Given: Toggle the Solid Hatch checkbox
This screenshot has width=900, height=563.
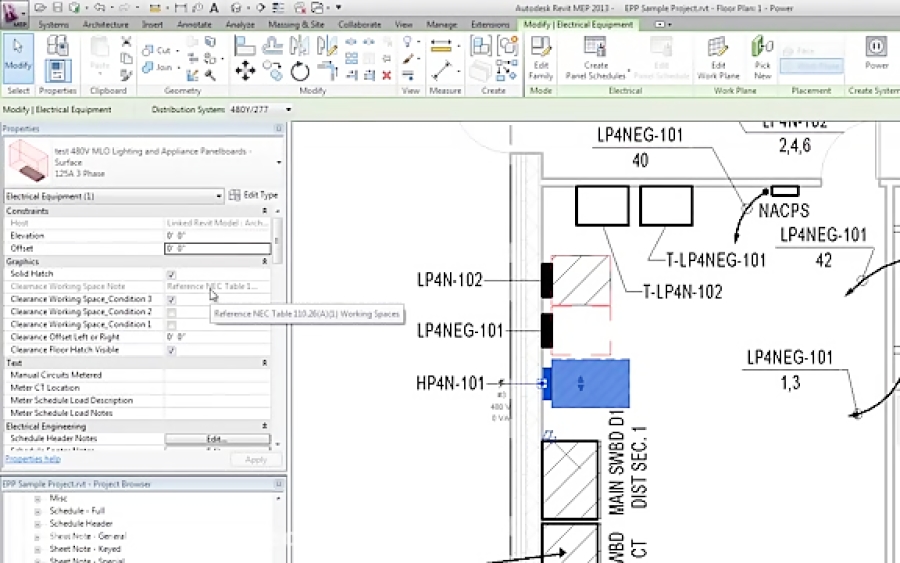Looking at the screenshot, I should pos(171,275).
